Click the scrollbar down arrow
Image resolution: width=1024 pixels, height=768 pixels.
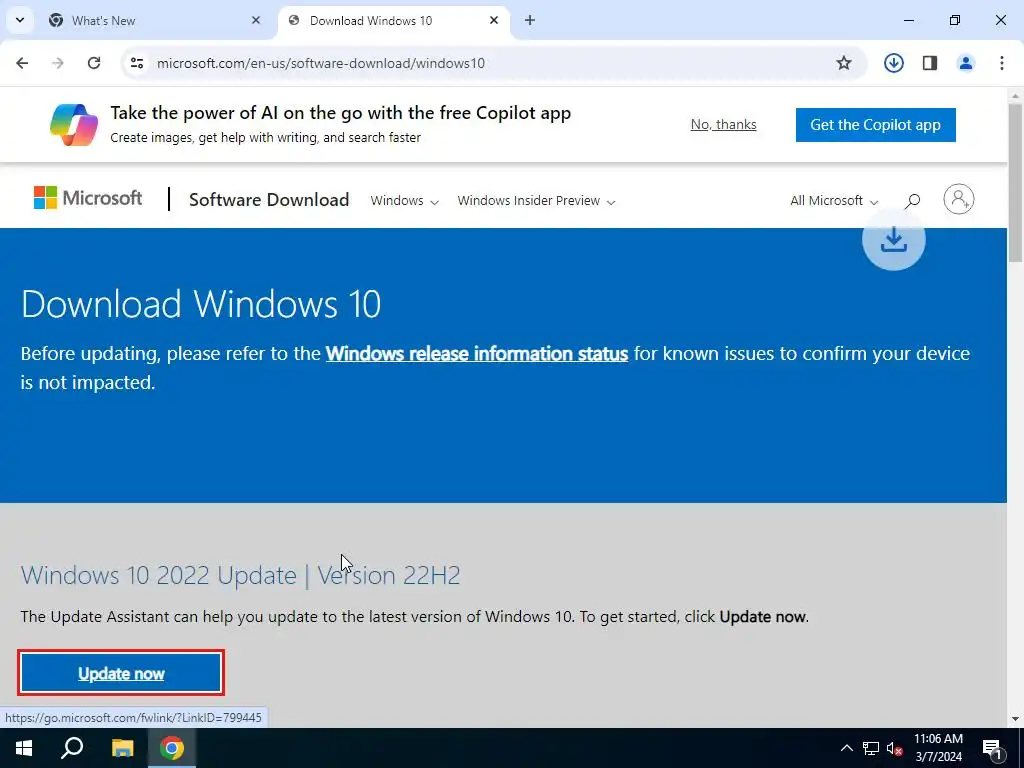[1015, 719]
